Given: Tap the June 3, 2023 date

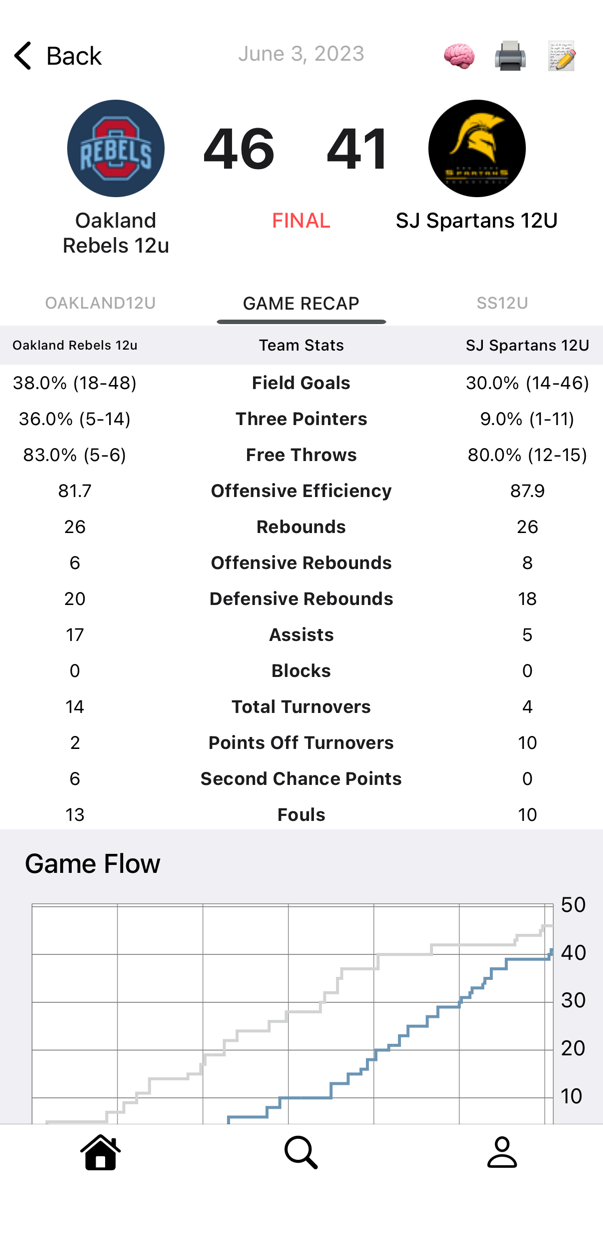Looking at the screenshot, I should 301,54.
